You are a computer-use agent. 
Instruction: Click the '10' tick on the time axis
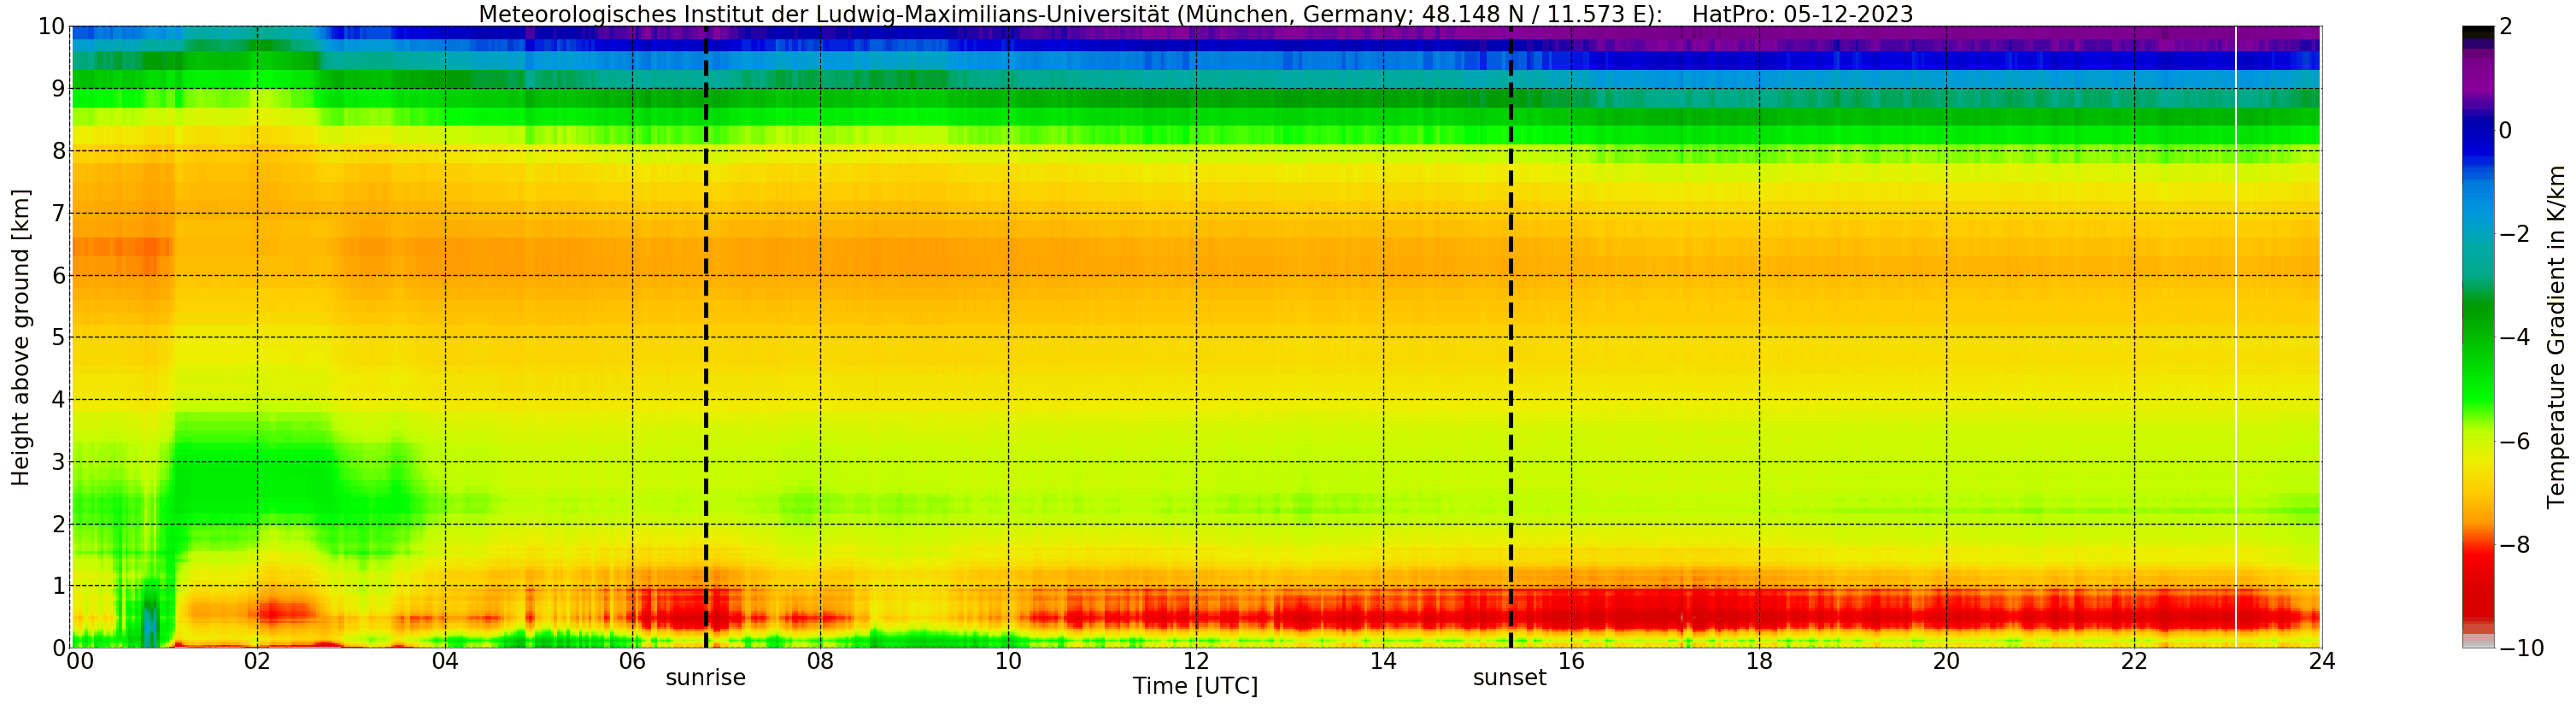[x=1008, y=661]
